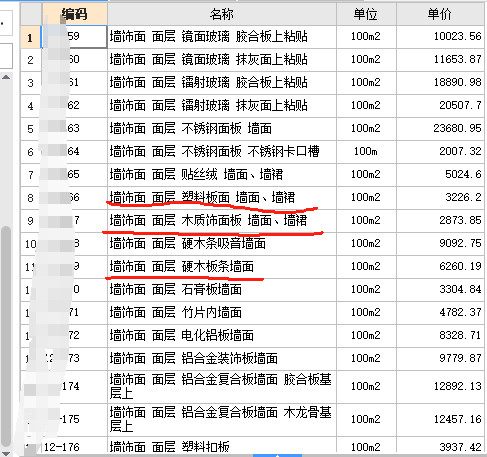
Task: Click the left vertical scrollbar thumb
Action: [6, 337]
